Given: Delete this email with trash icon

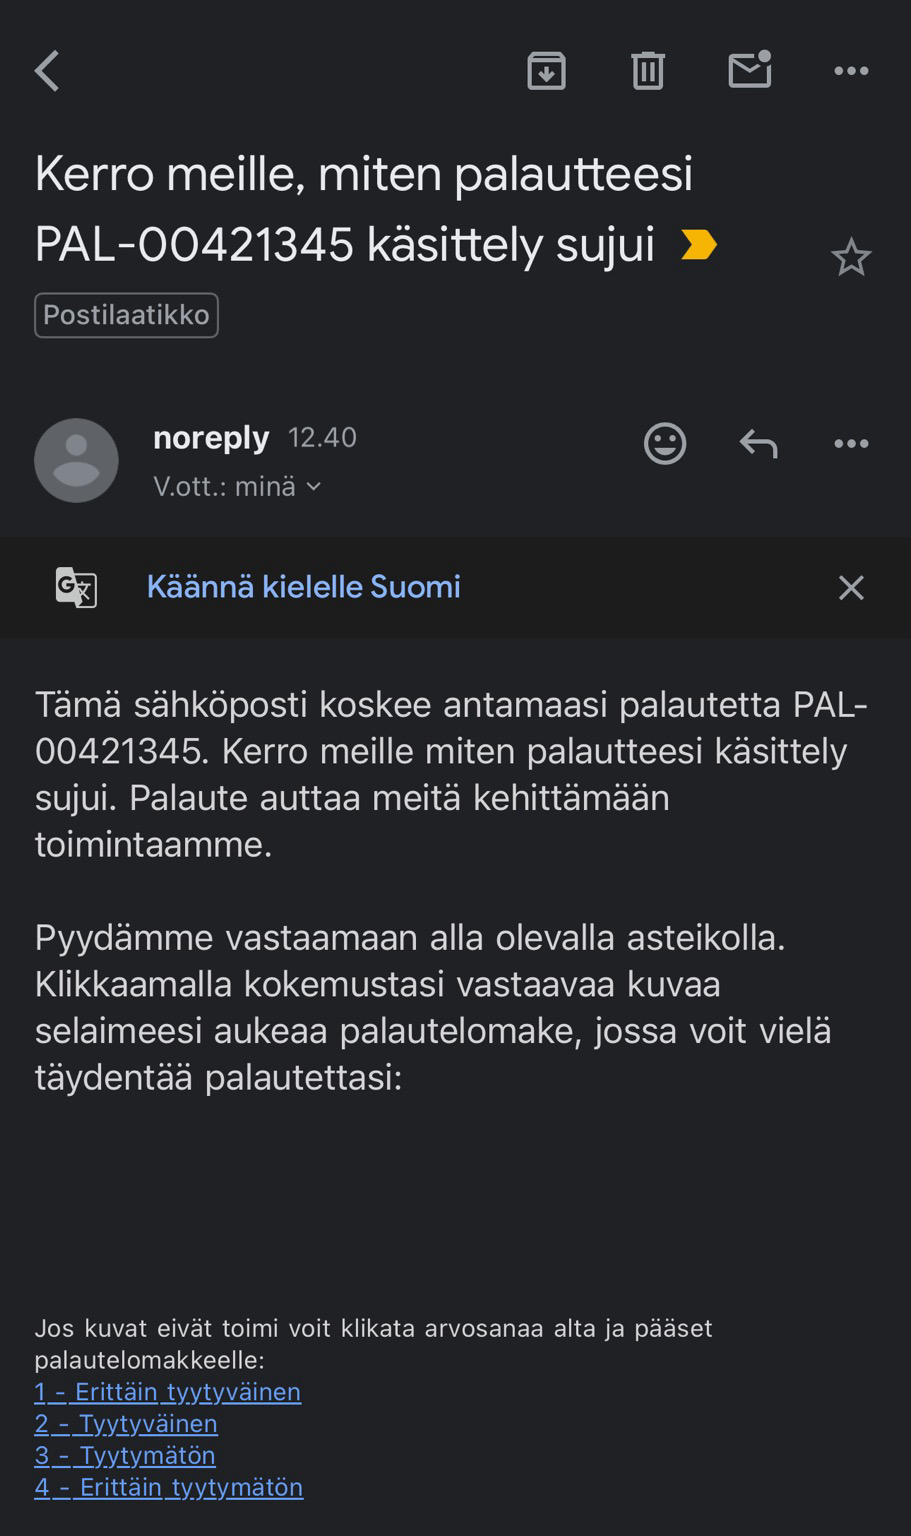Looking at the screenshot, I should (x=648, y=71).
